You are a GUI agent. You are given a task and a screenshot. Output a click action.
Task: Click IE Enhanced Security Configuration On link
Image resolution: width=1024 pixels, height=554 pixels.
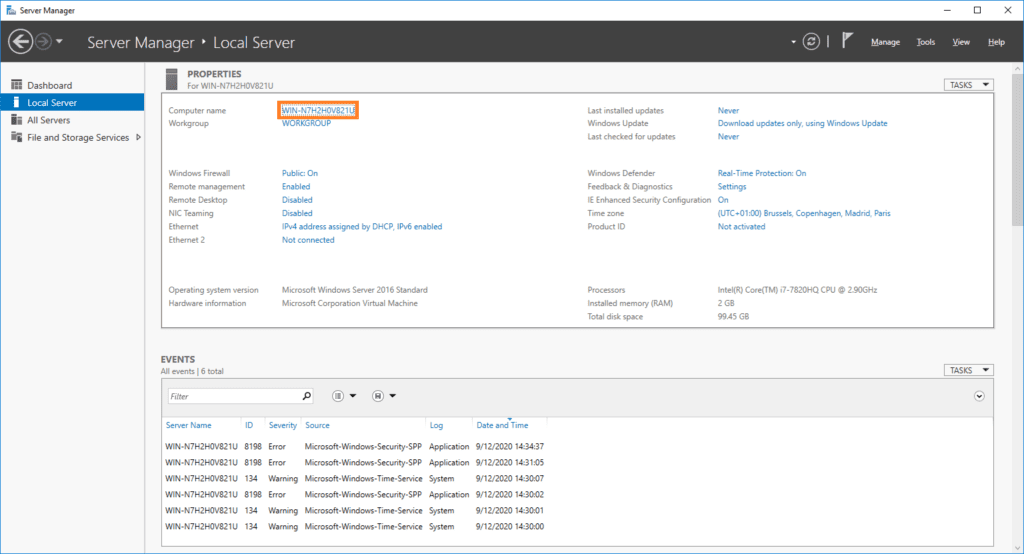[723, 200]
